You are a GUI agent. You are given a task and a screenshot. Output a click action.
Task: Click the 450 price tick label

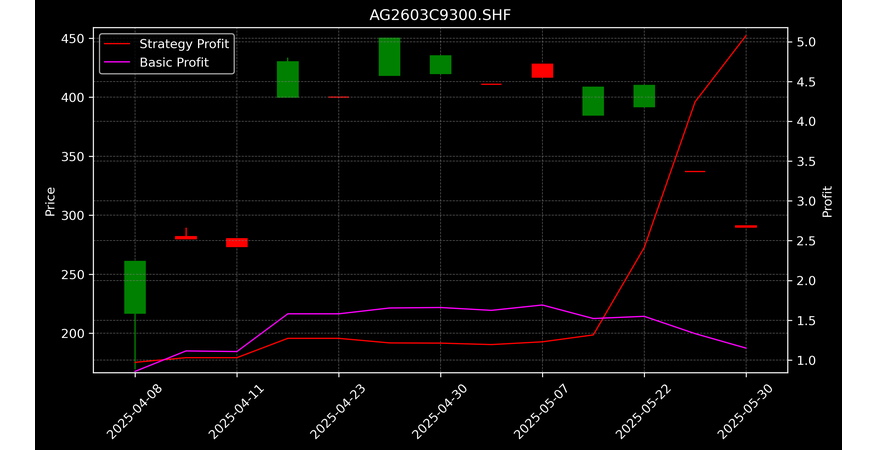[x=73, y=39]
